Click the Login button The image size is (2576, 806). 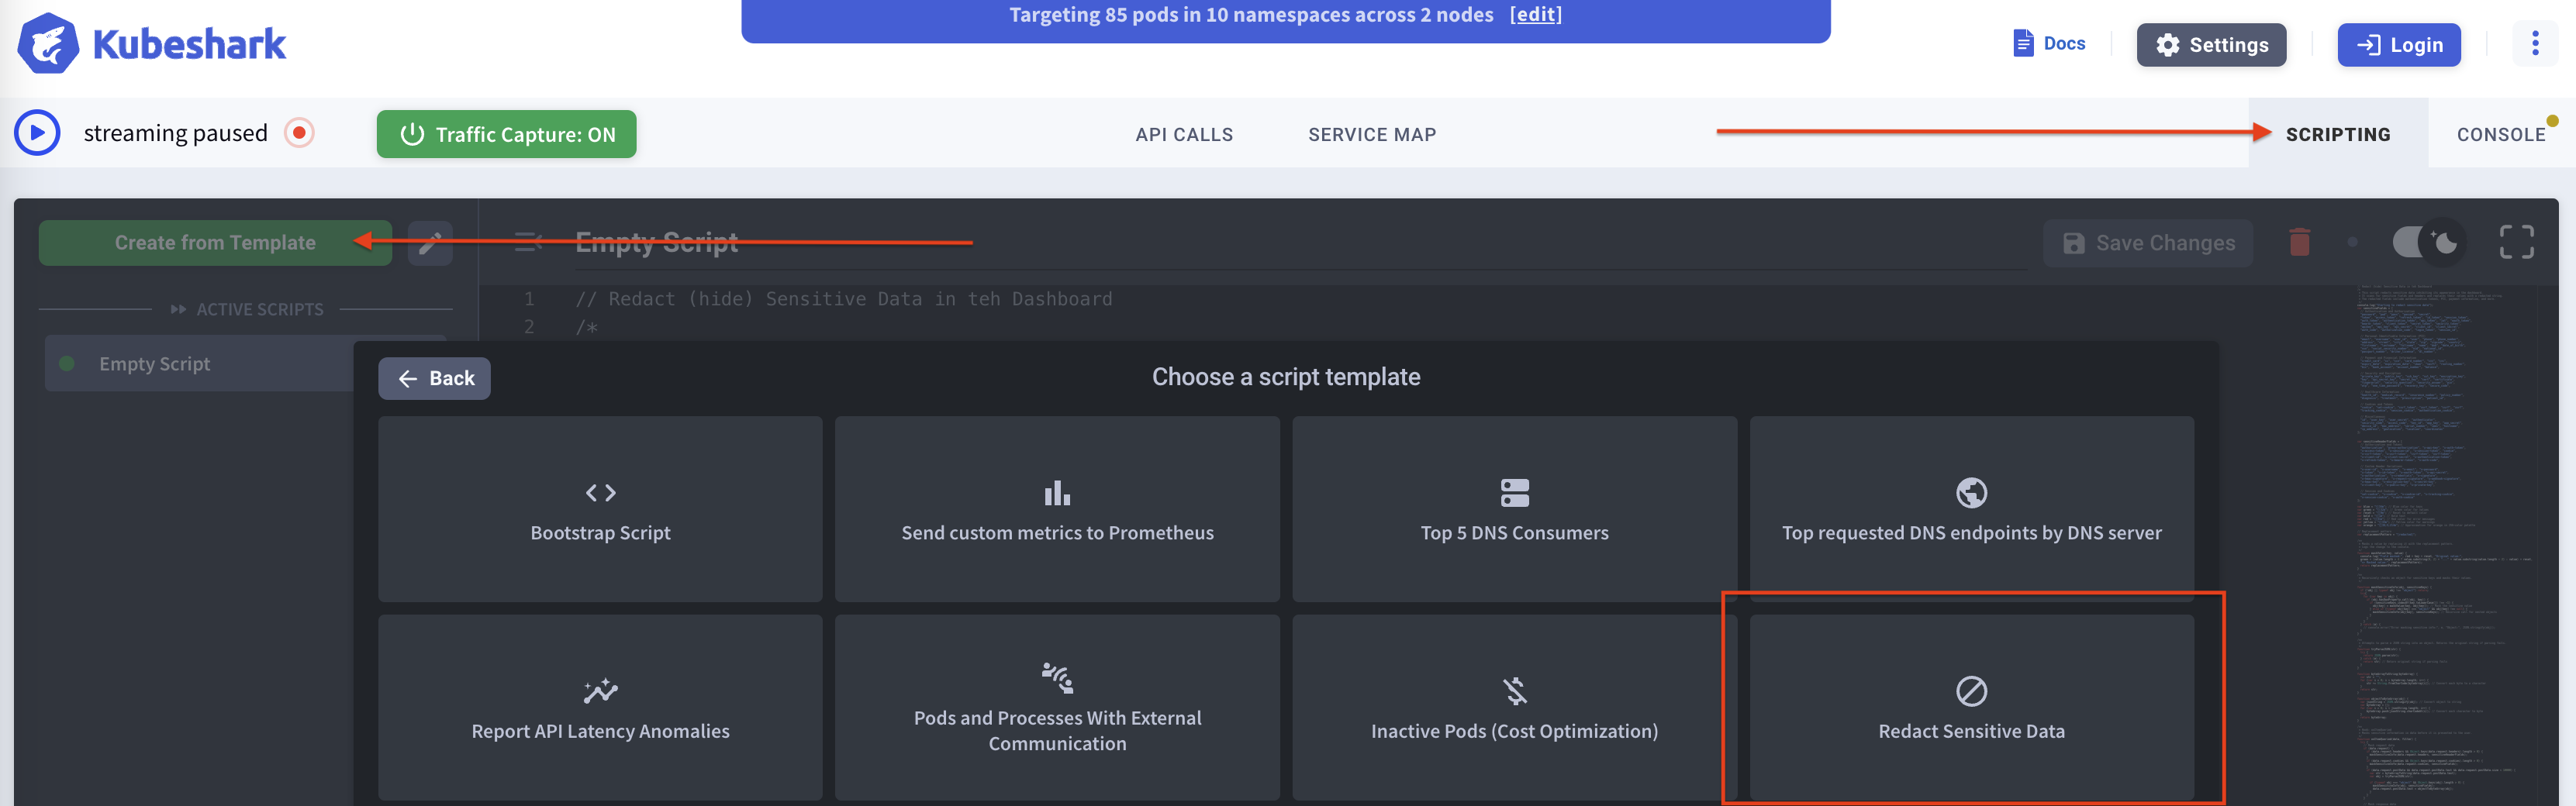click(2398, 45)
